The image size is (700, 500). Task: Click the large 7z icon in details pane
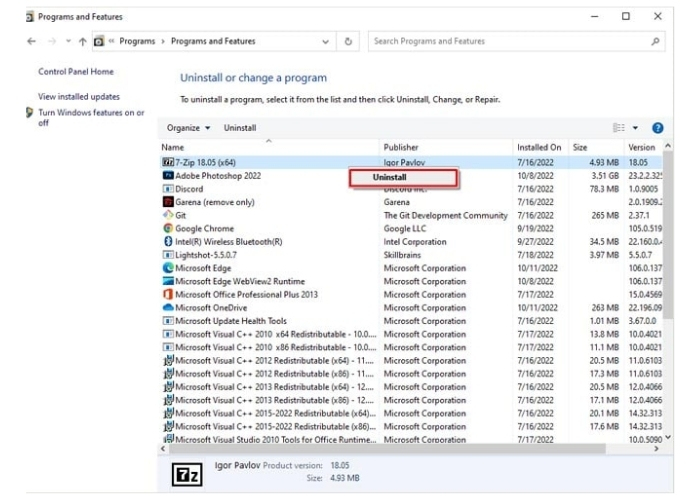pyautogui.click(x=187, y=475)
